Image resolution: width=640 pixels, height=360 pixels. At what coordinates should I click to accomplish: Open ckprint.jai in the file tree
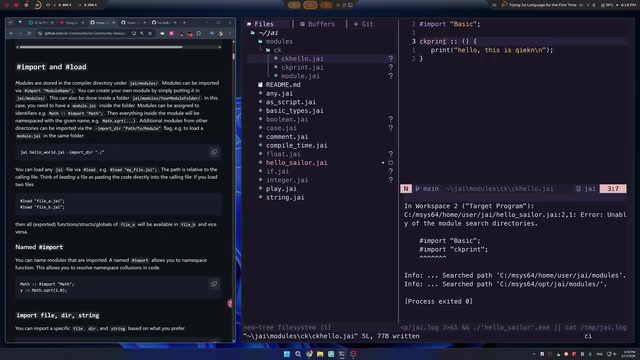click(x=302, y=67)
